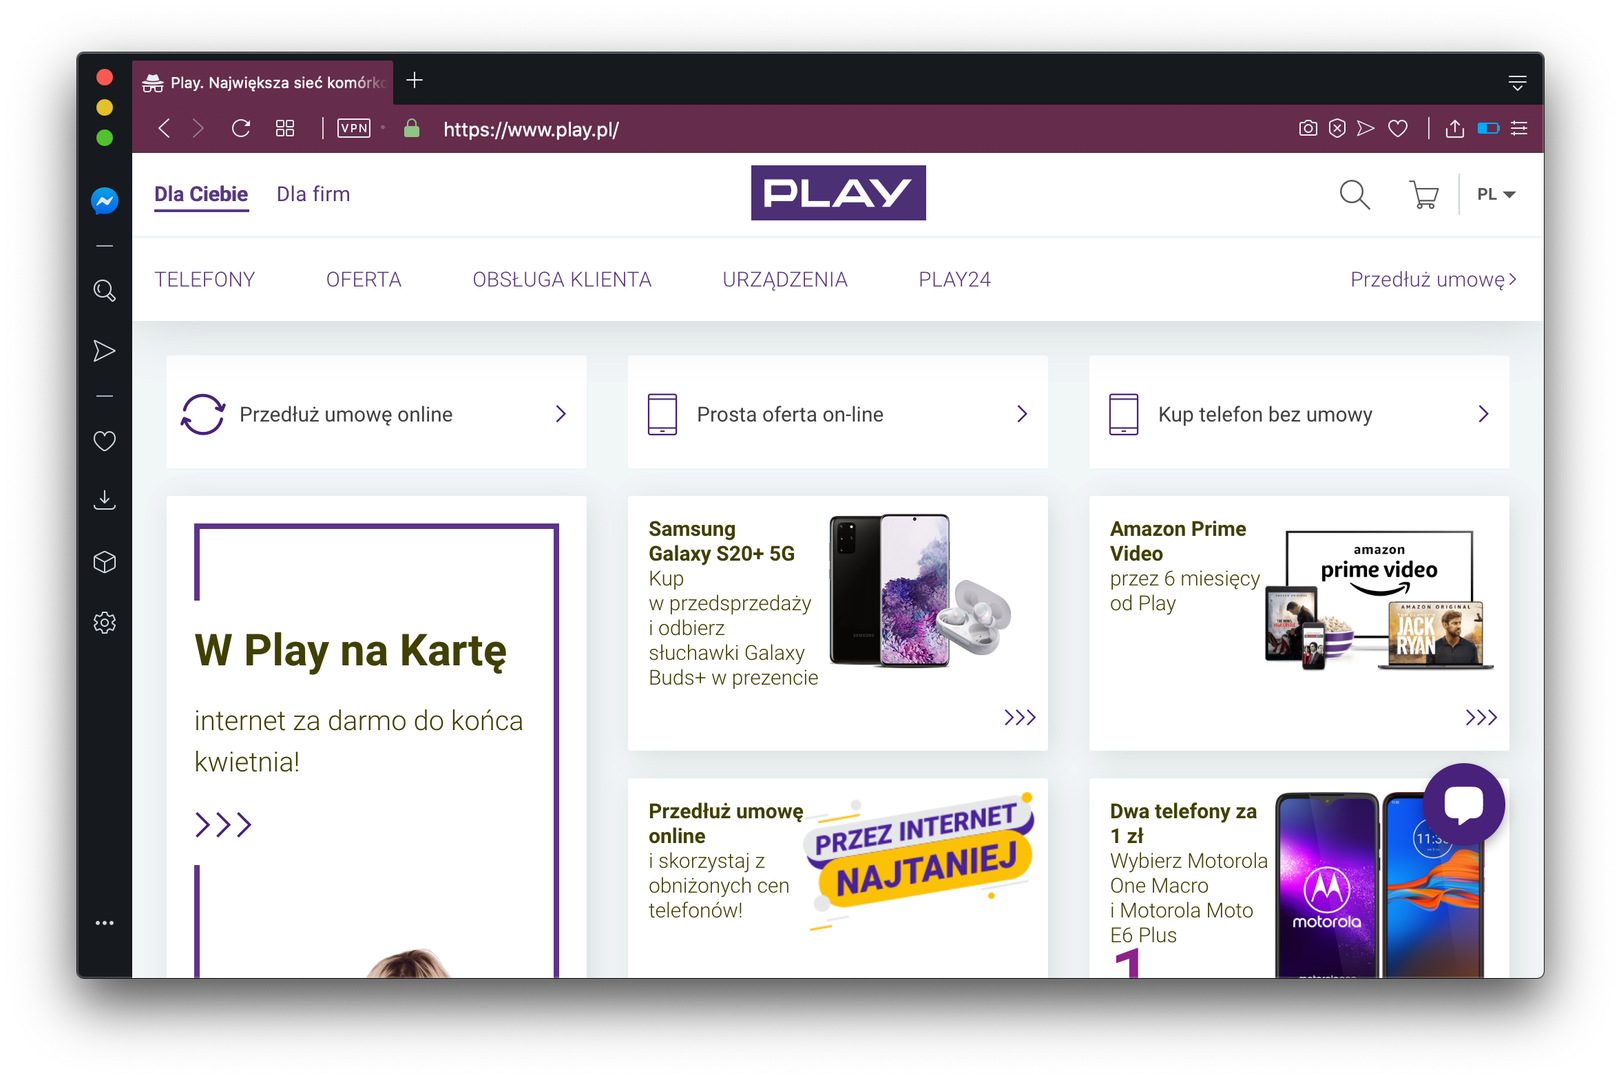Click the Samsung Galaxy phone image

920,590
